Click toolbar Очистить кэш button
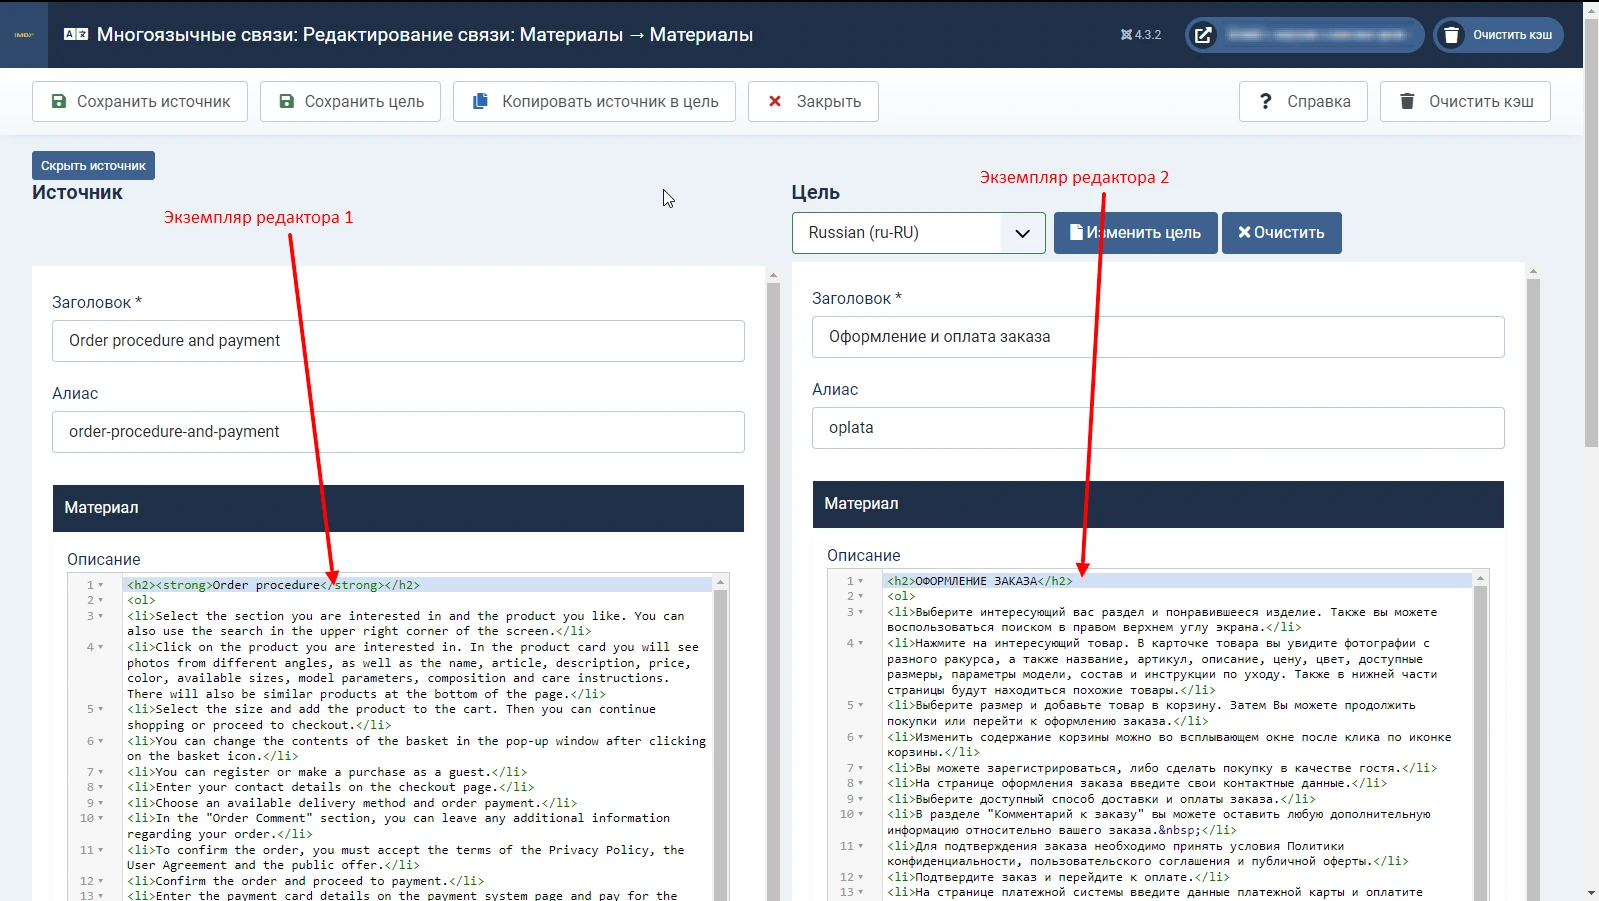 (1465, 101)
